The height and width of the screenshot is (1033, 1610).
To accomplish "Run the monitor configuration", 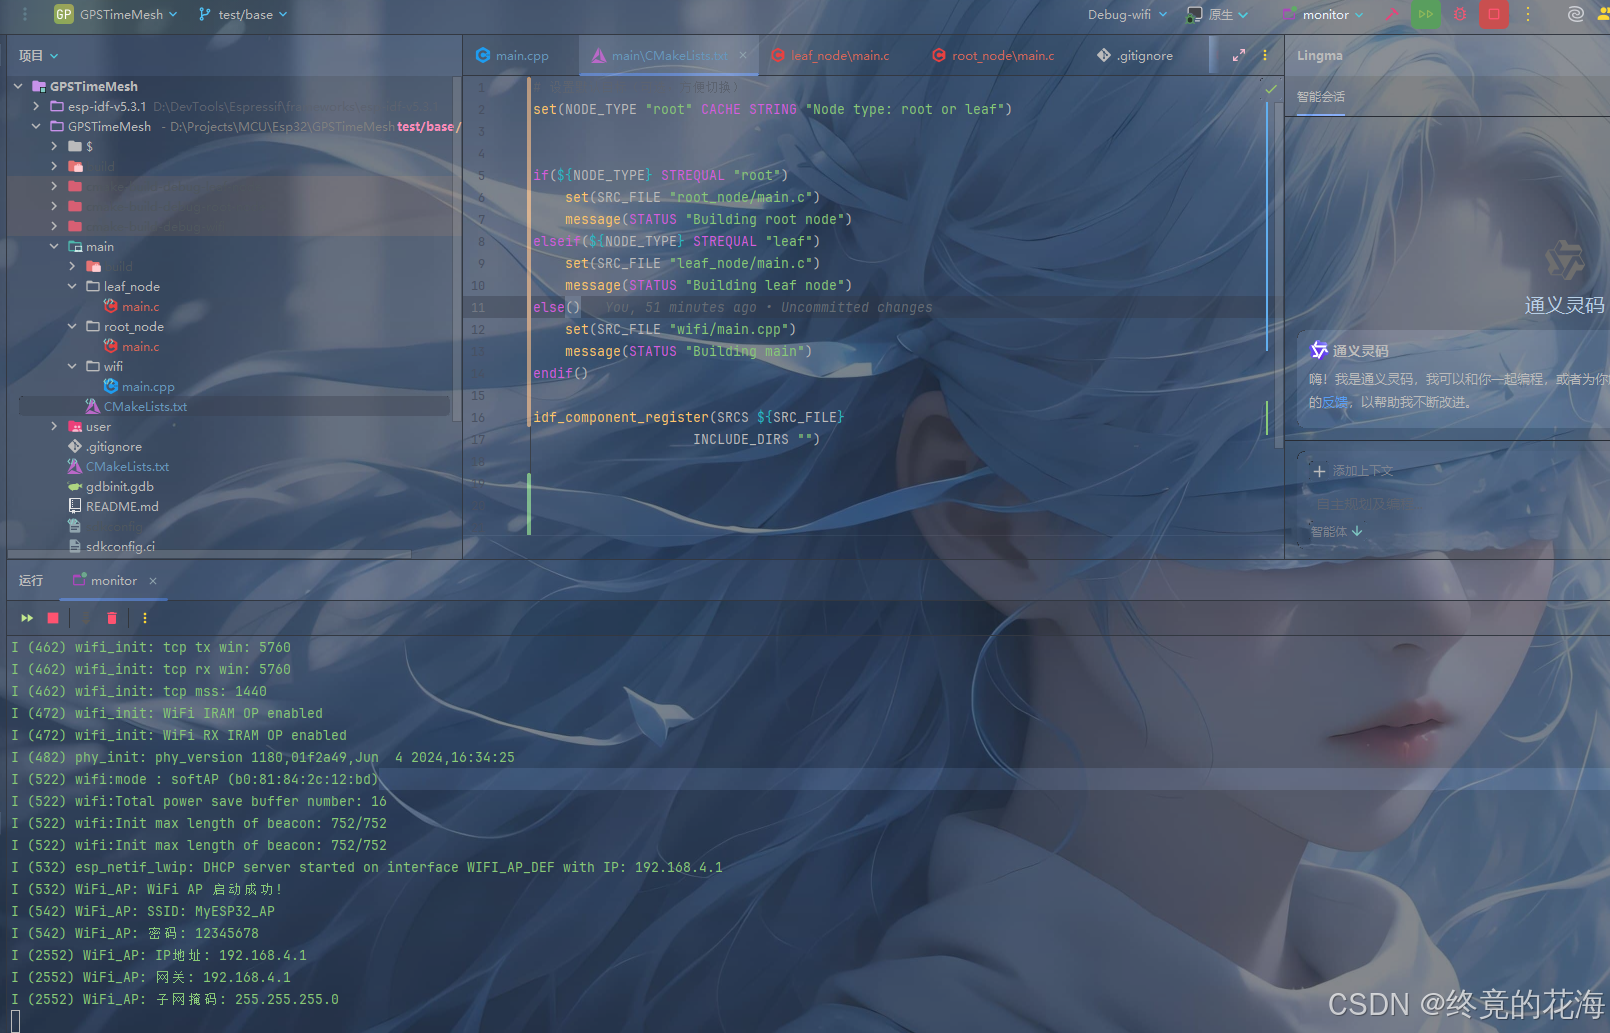I will [x=1426, y=14].
